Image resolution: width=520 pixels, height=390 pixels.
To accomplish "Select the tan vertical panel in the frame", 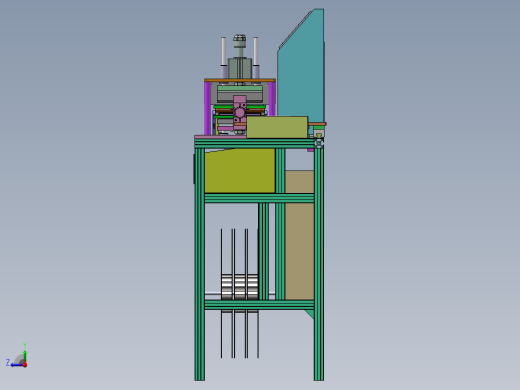I will [x=300, y=235].
